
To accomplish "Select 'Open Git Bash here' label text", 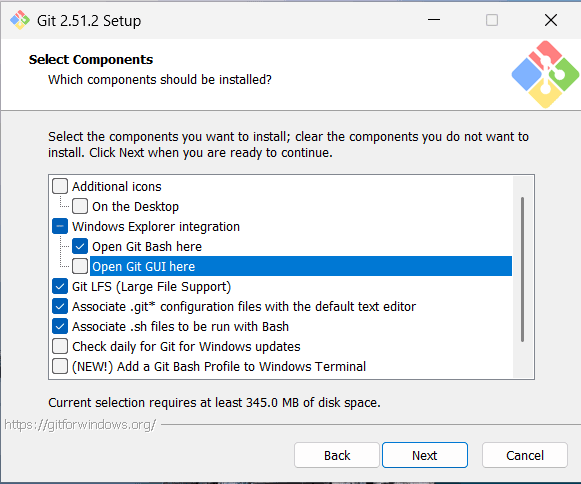I will coord(147,246).
